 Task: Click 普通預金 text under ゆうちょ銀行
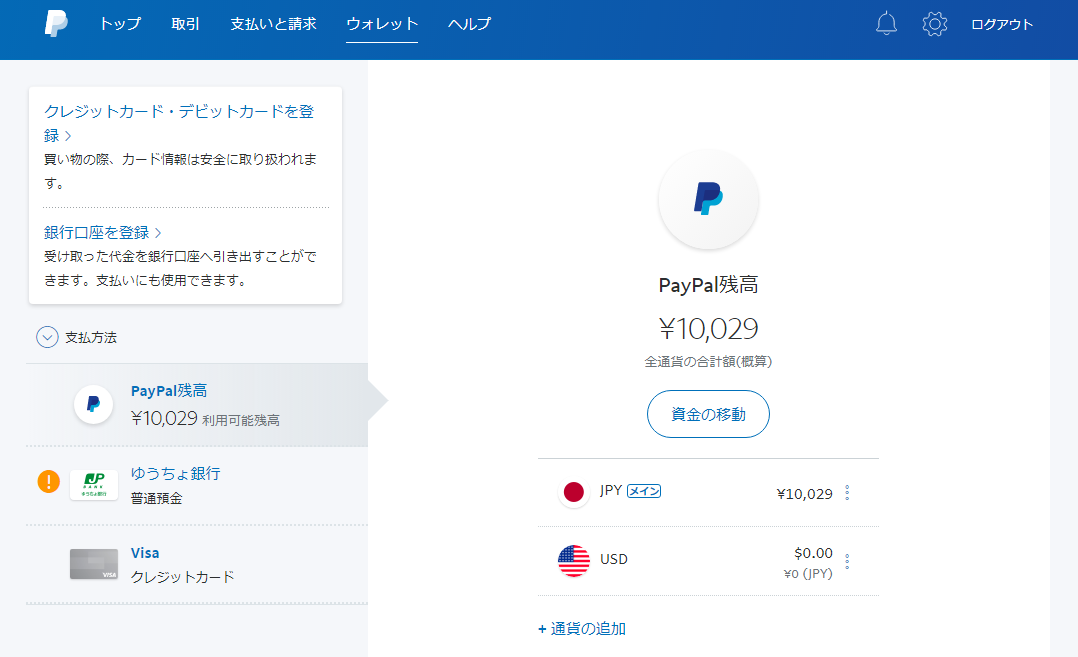coord(157,498)
